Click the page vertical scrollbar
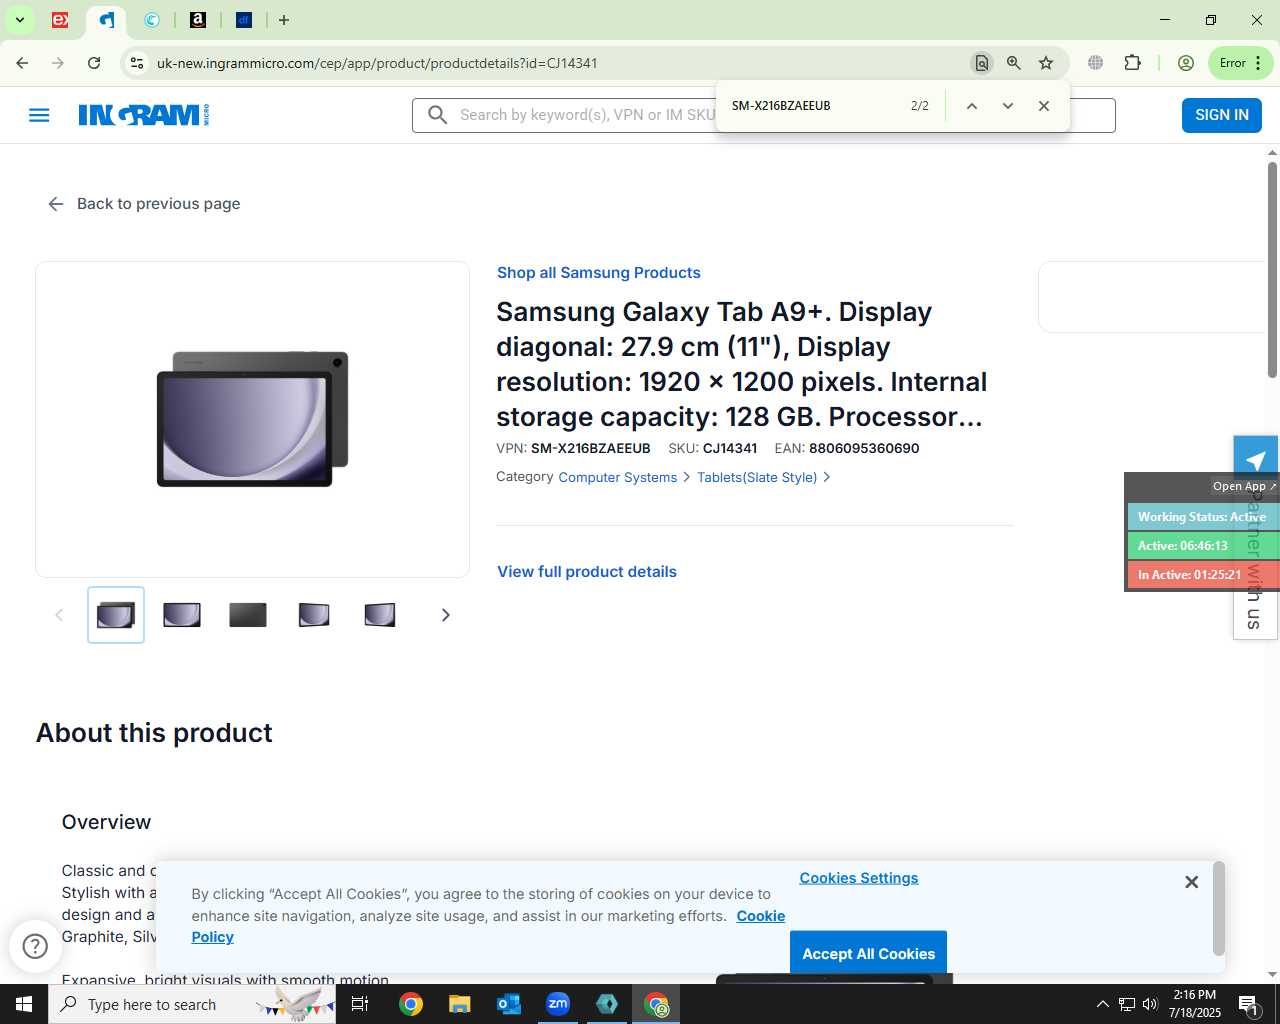Image resolution: width=1280 pixels, height=1024 pixels. click(x=1272, y=270)
